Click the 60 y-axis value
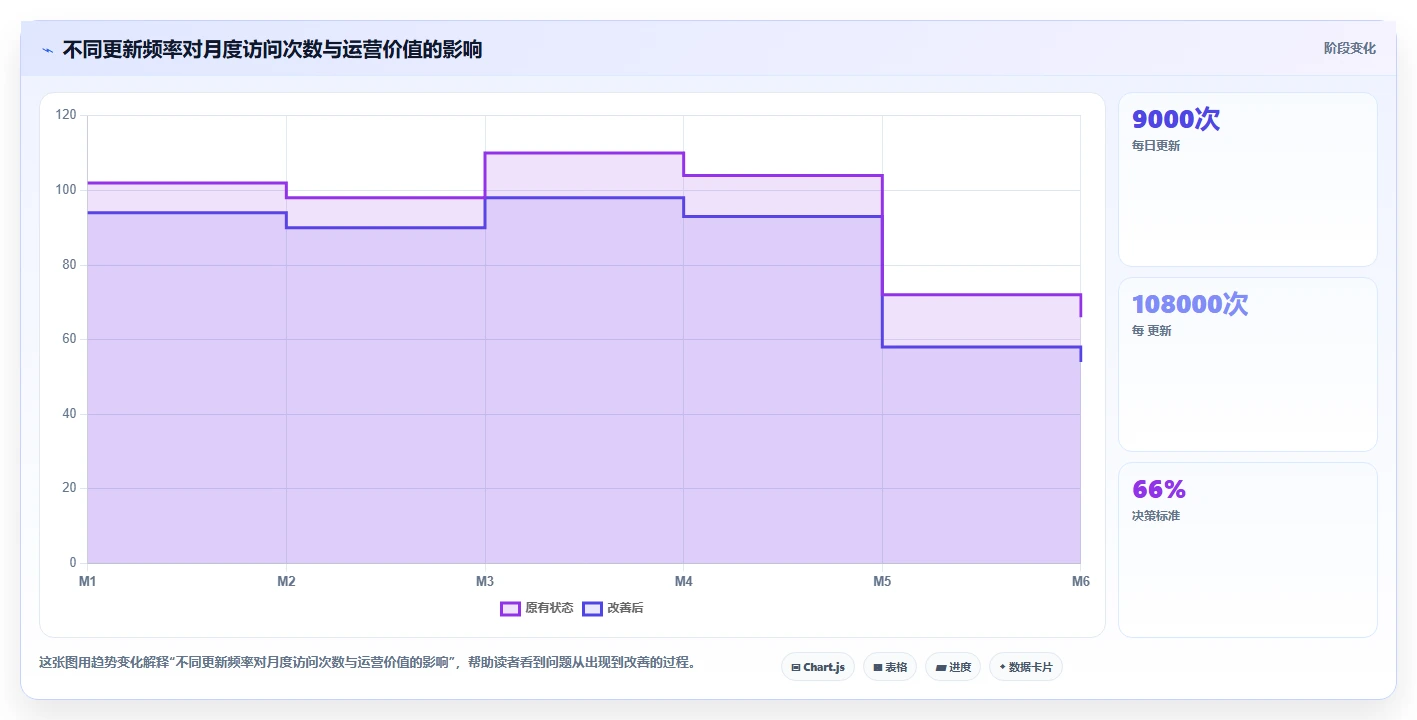 69,339
